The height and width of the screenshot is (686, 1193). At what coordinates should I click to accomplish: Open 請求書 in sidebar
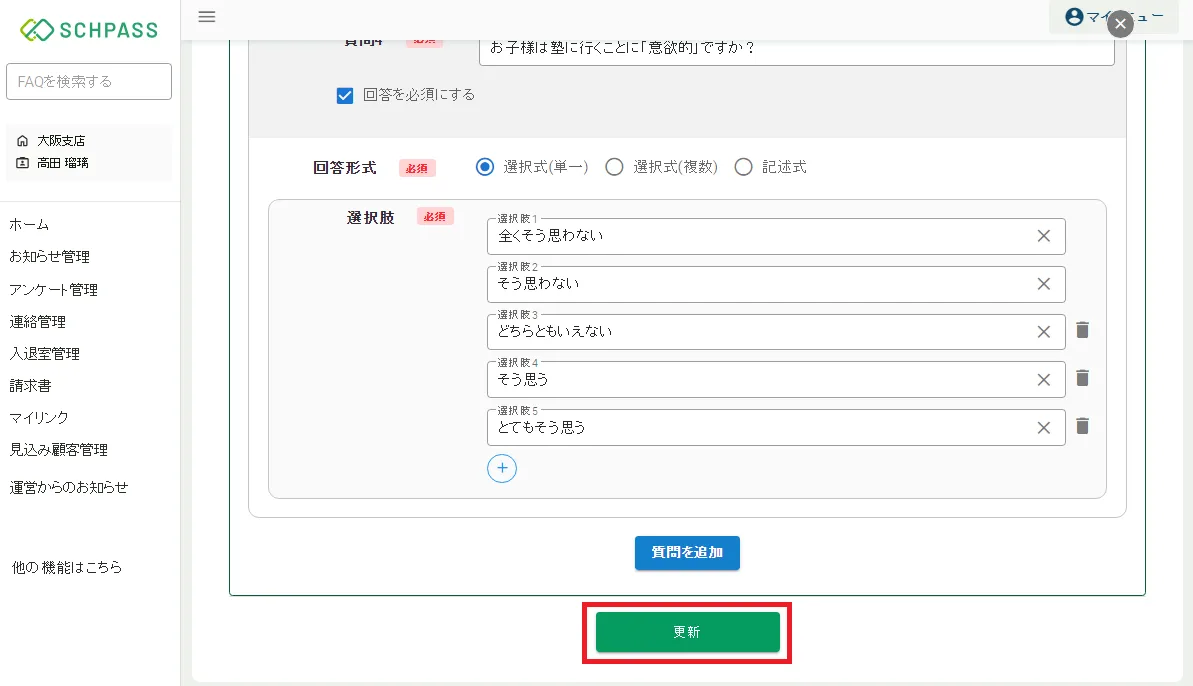coord(30,386)
